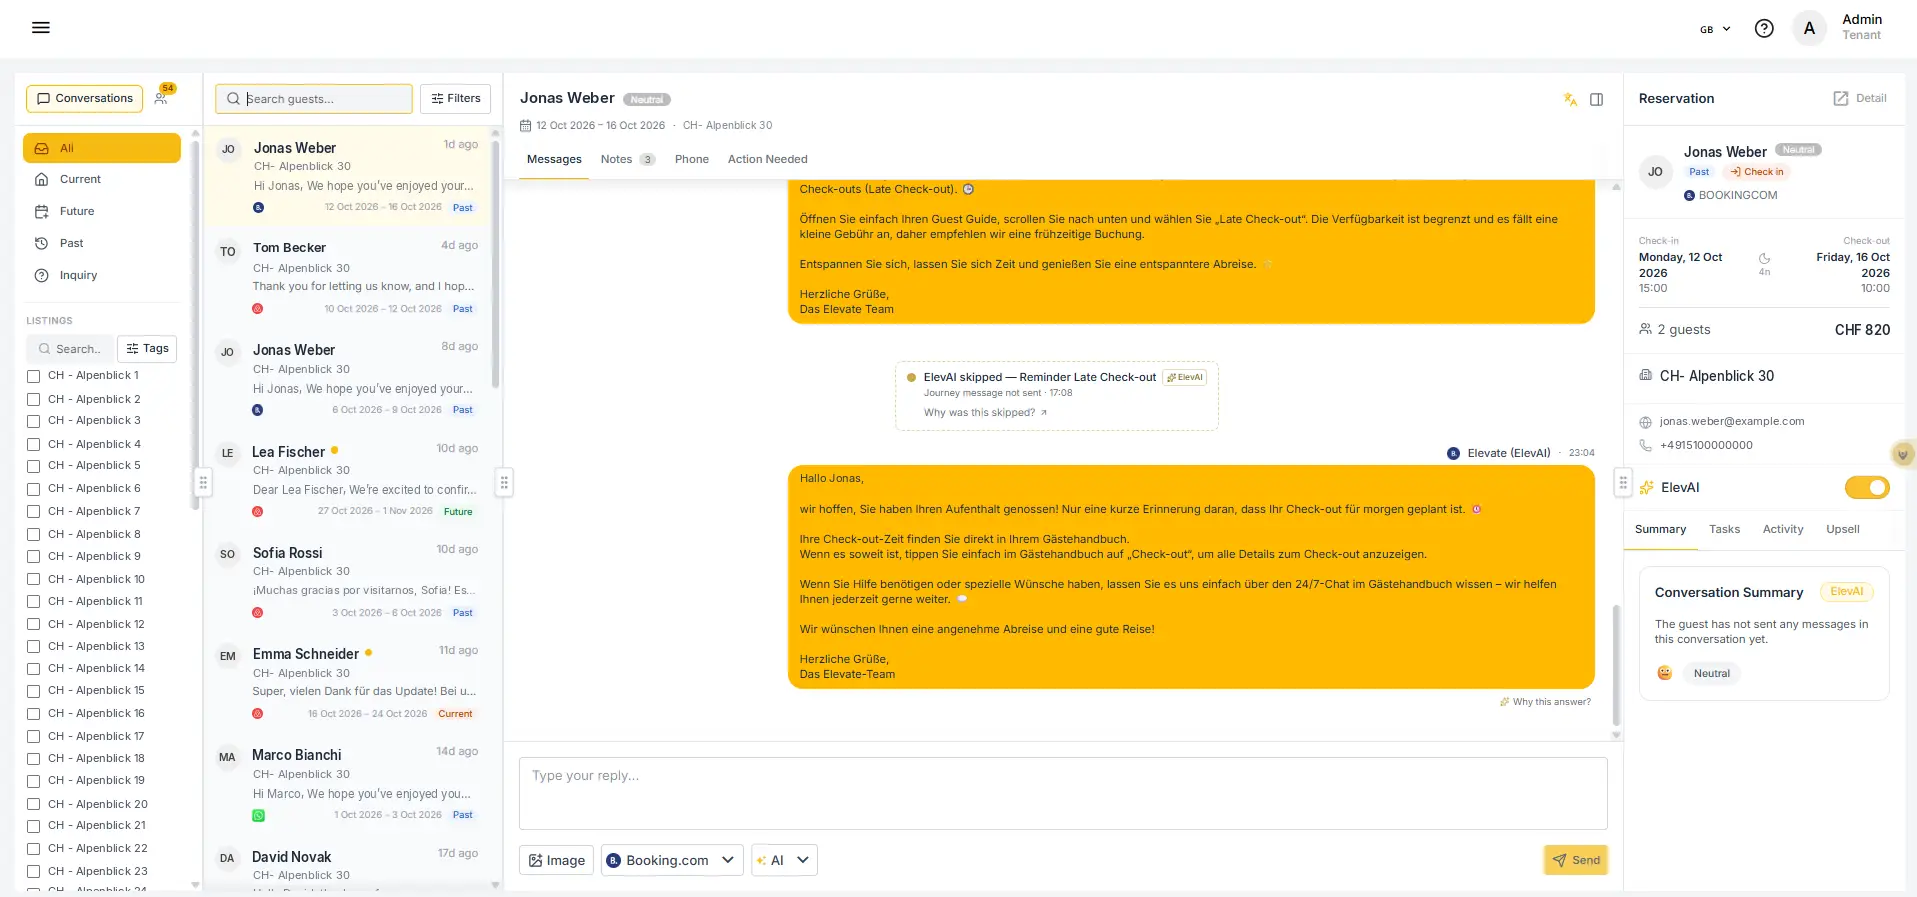The image size is (1917, 897).
Task: Click the guests icon beside 2 guests
Action: [1645, 329]
